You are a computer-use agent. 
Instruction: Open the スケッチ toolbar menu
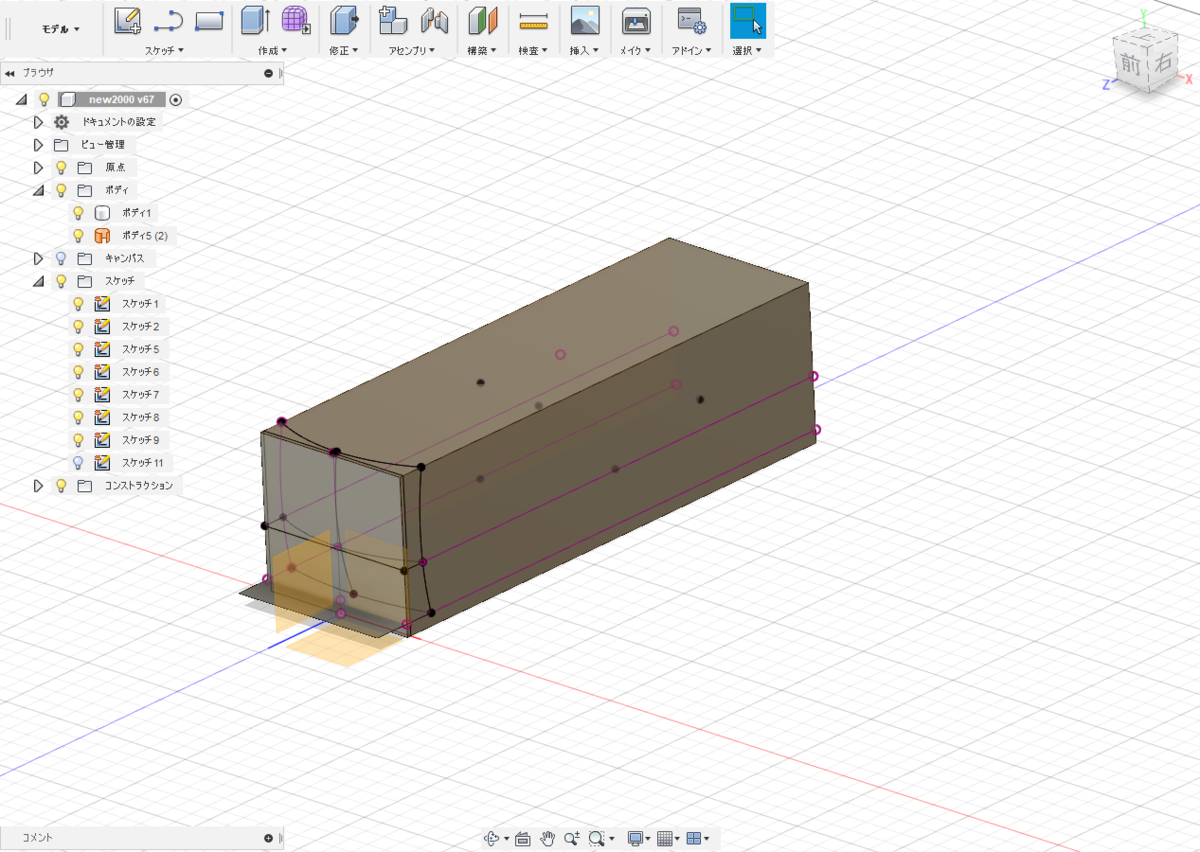[x=165, y=50]
